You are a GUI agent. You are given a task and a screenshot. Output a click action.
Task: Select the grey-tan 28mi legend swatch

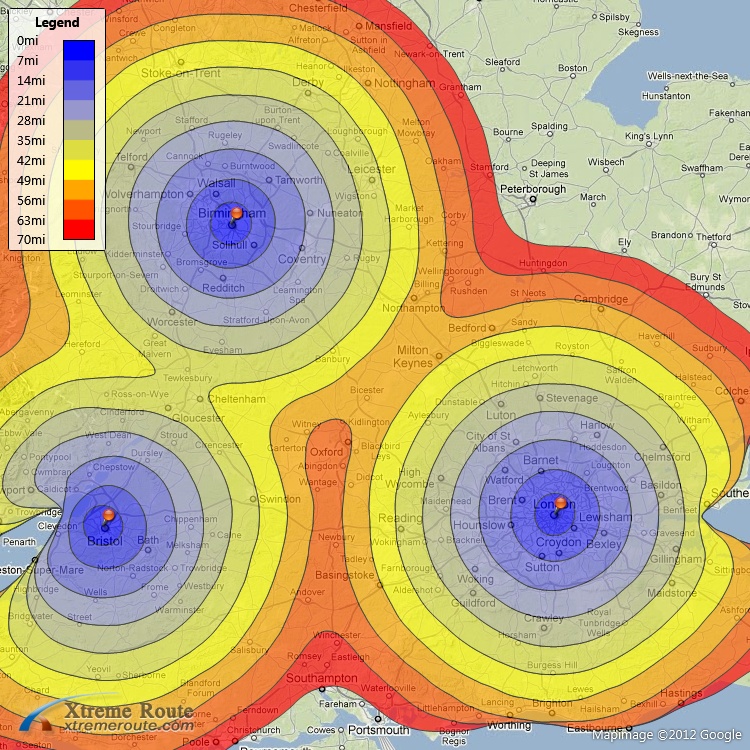click(x=78, y=130)
